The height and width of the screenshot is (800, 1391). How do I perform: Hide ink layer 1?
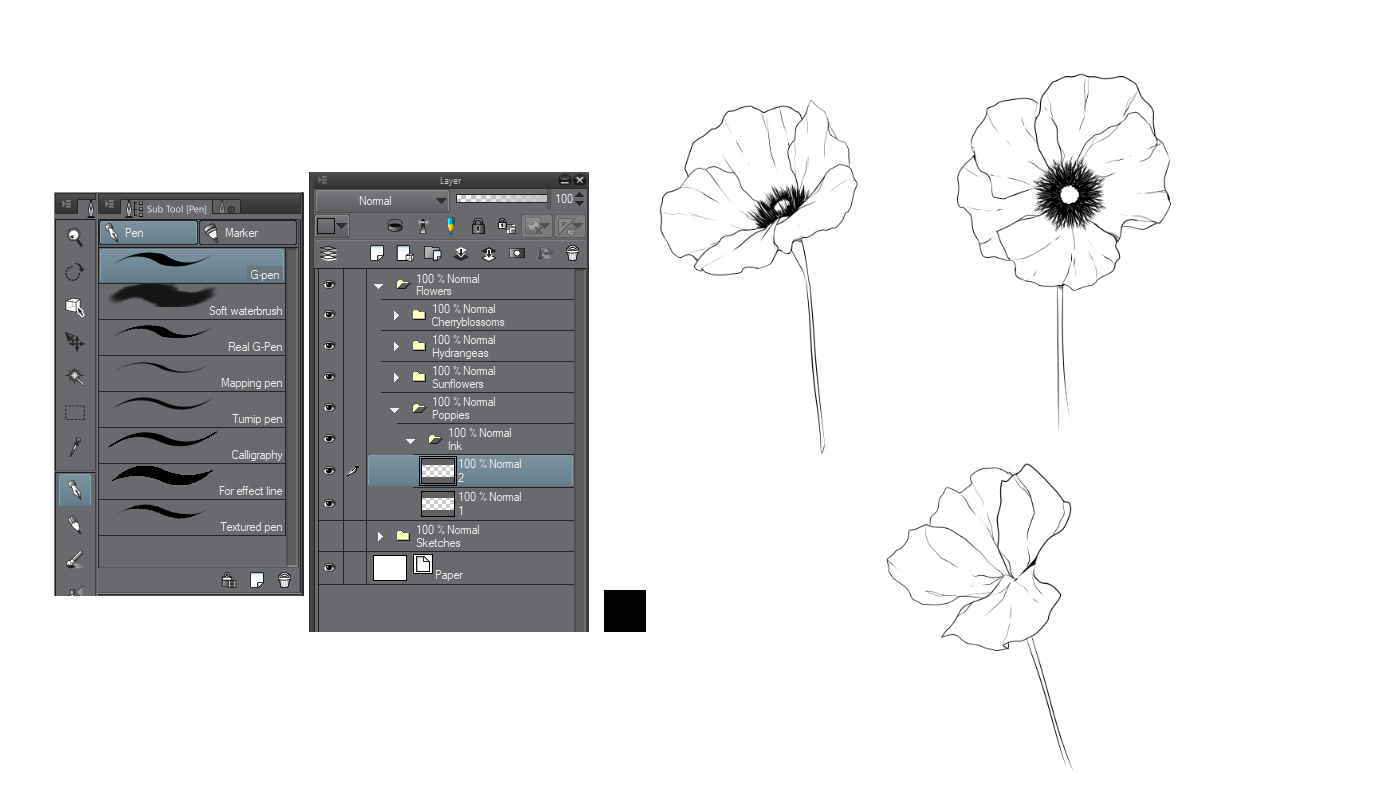(x=330, y=504)
